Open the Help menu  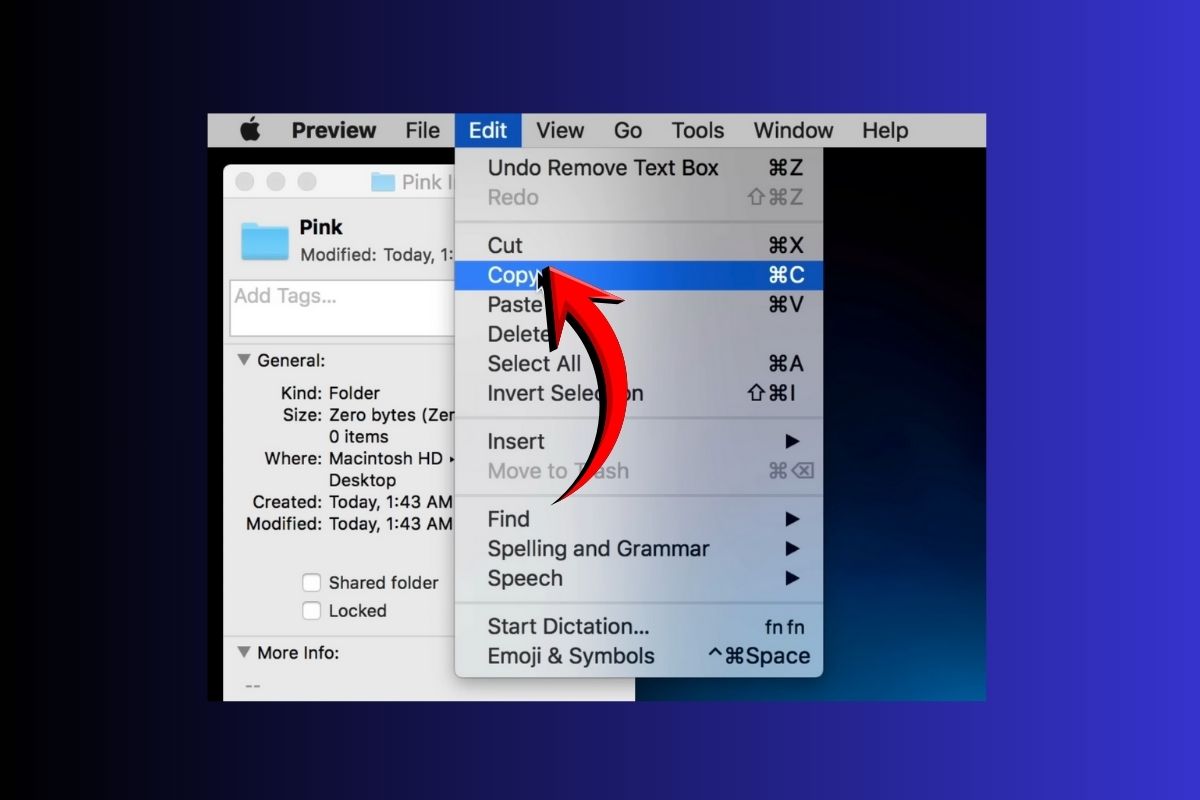pos(885,130)
